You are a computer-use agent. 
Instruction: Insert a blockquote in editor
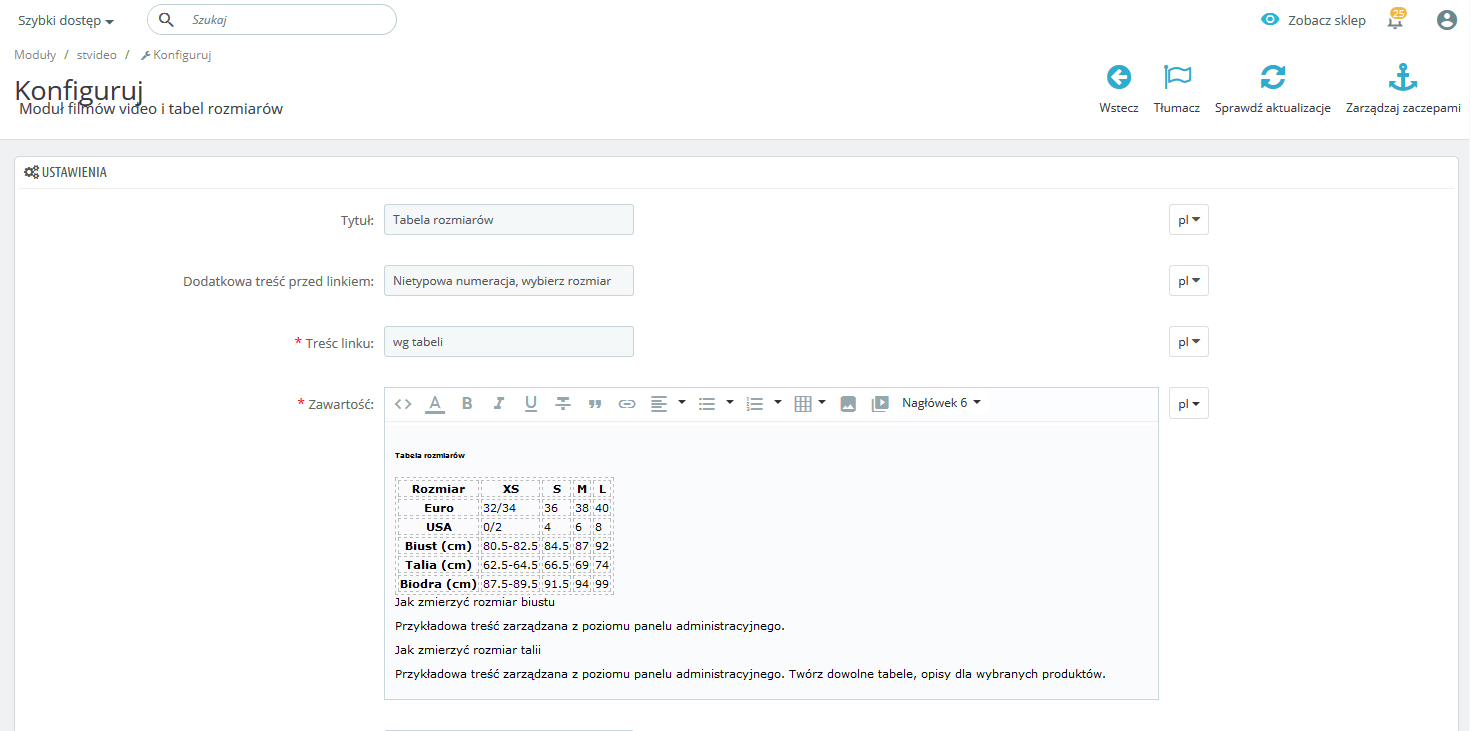point(595,404)
